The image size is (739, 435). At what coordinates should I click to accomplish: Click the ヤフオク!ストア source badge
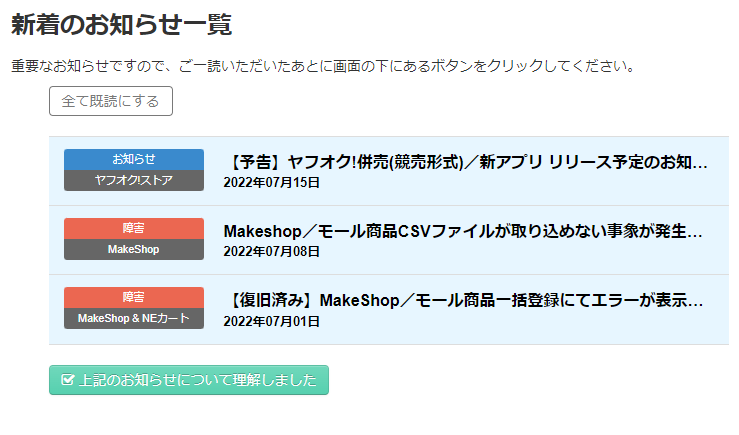(134, 180)
